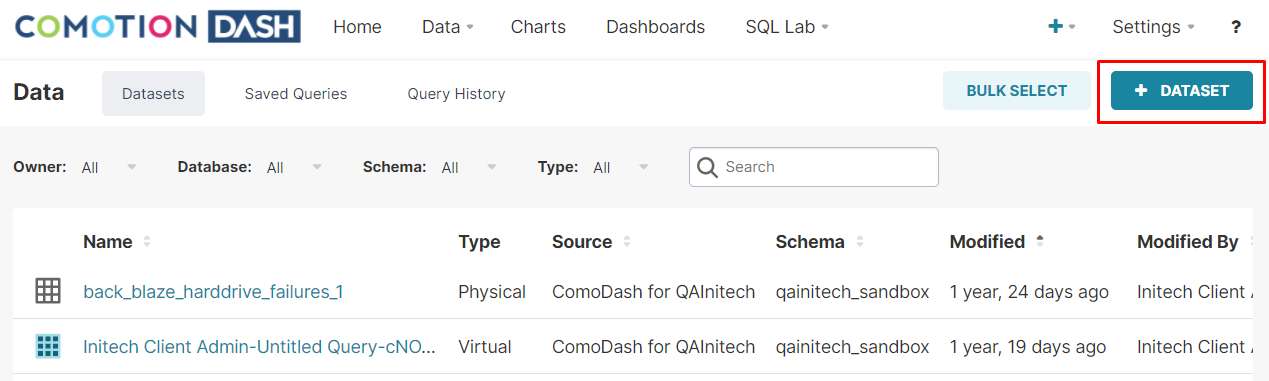This screenshot has height=381, width=1269.
Task: Open the Query History tab
Action: (456, 93)
